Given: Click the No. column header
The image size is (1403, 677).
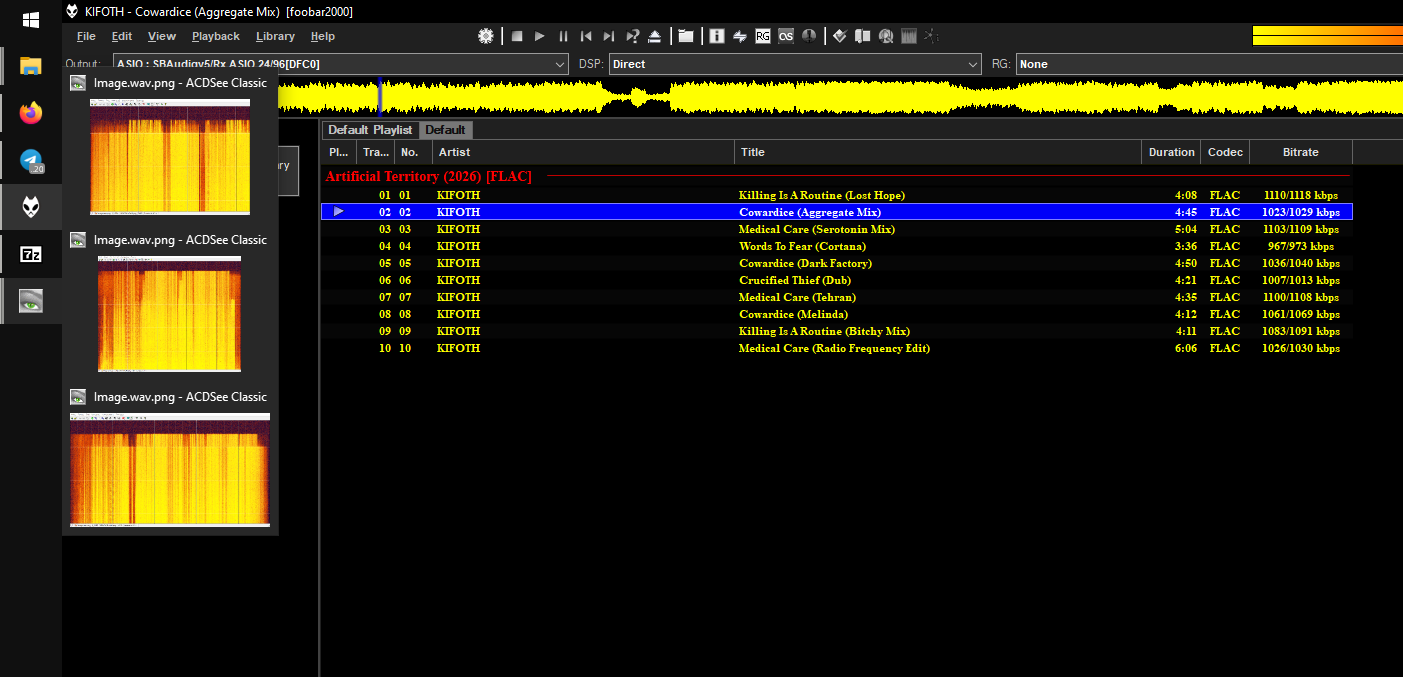Looking at the screenshot, I should coord(413,152).
